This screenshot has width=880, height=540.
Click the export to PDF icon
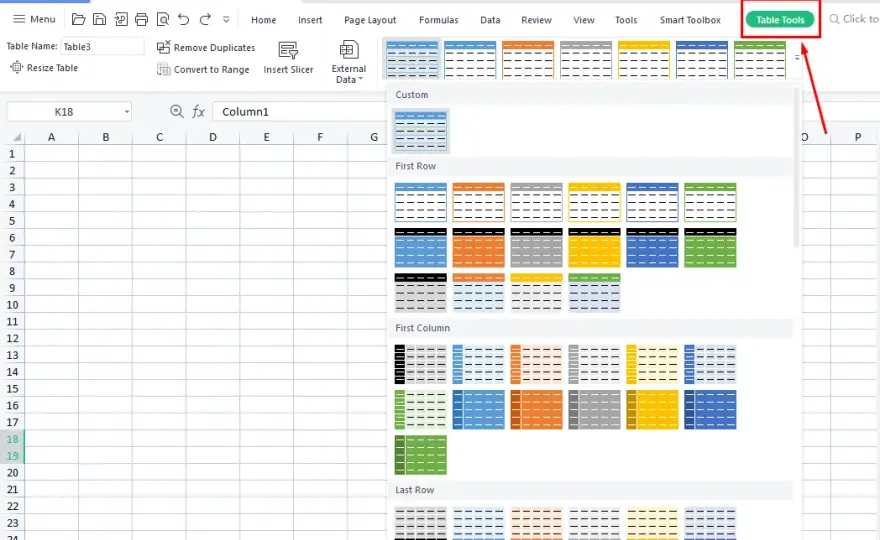click(x=121, y=20)
